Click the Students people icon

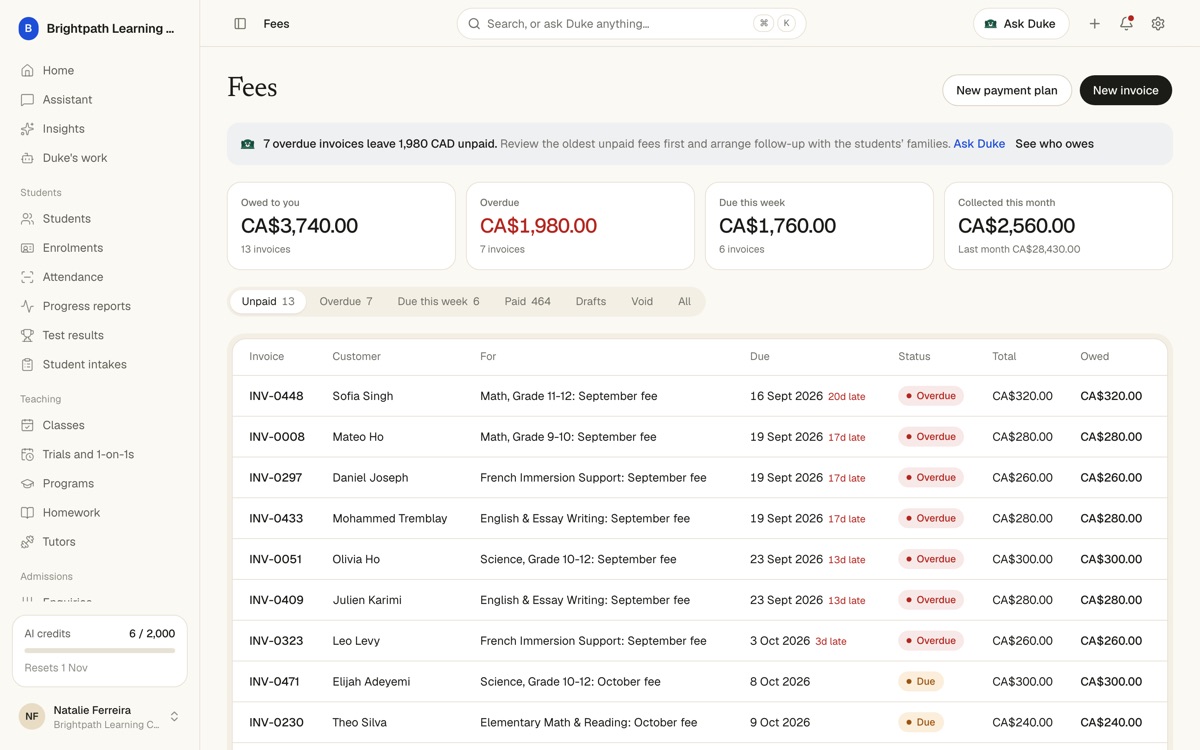(x=27, y=218)
